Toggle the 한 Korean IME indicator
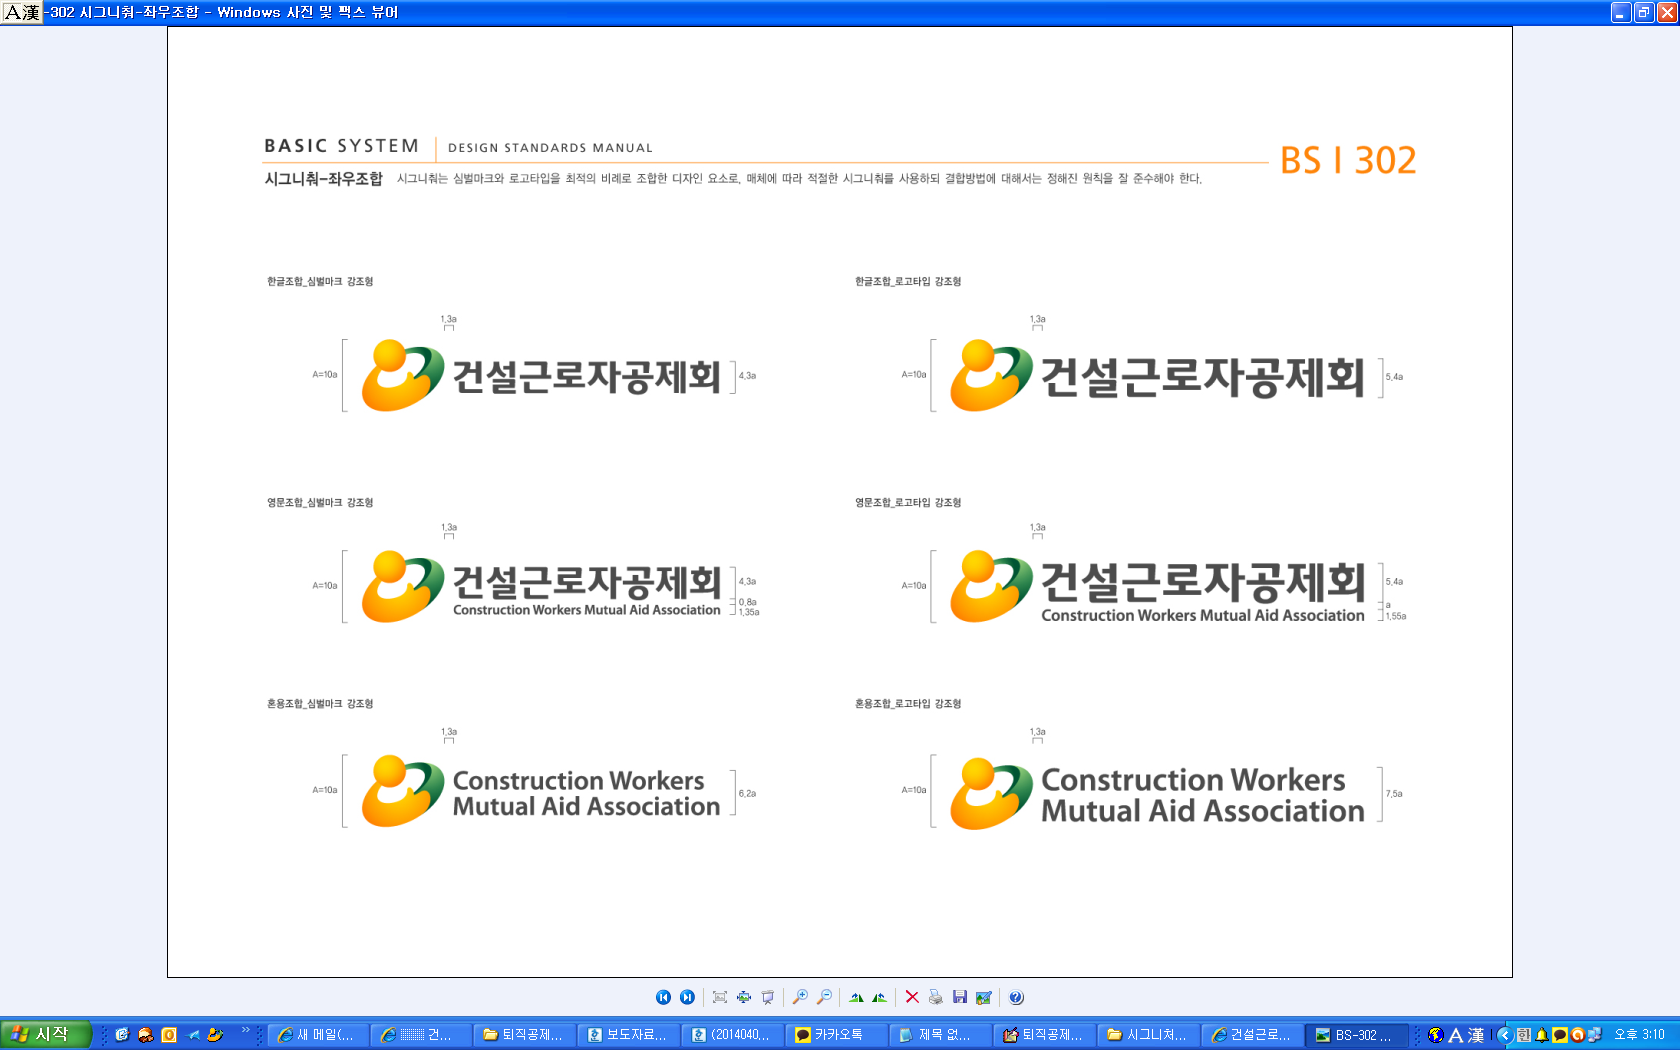The width and height of the screenshot is (1680, 1050). click(1524, 1035)
